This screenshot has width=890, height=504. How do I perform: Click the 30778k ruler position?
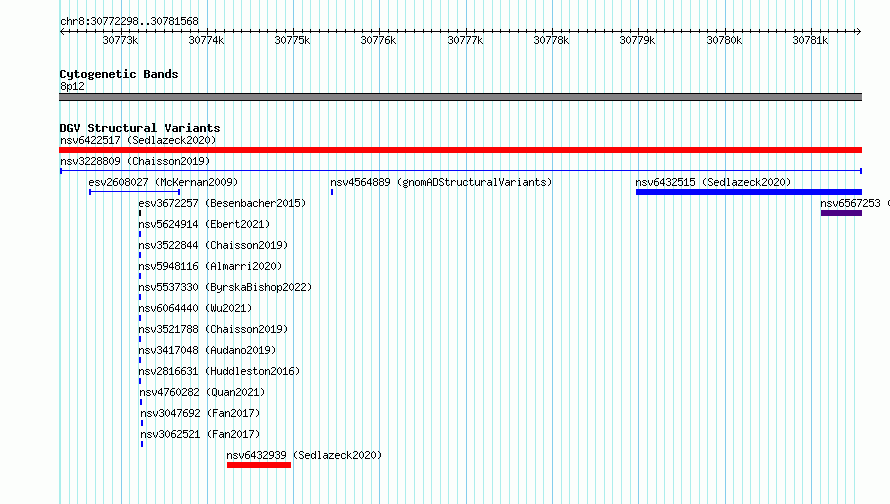pos(551,40)
